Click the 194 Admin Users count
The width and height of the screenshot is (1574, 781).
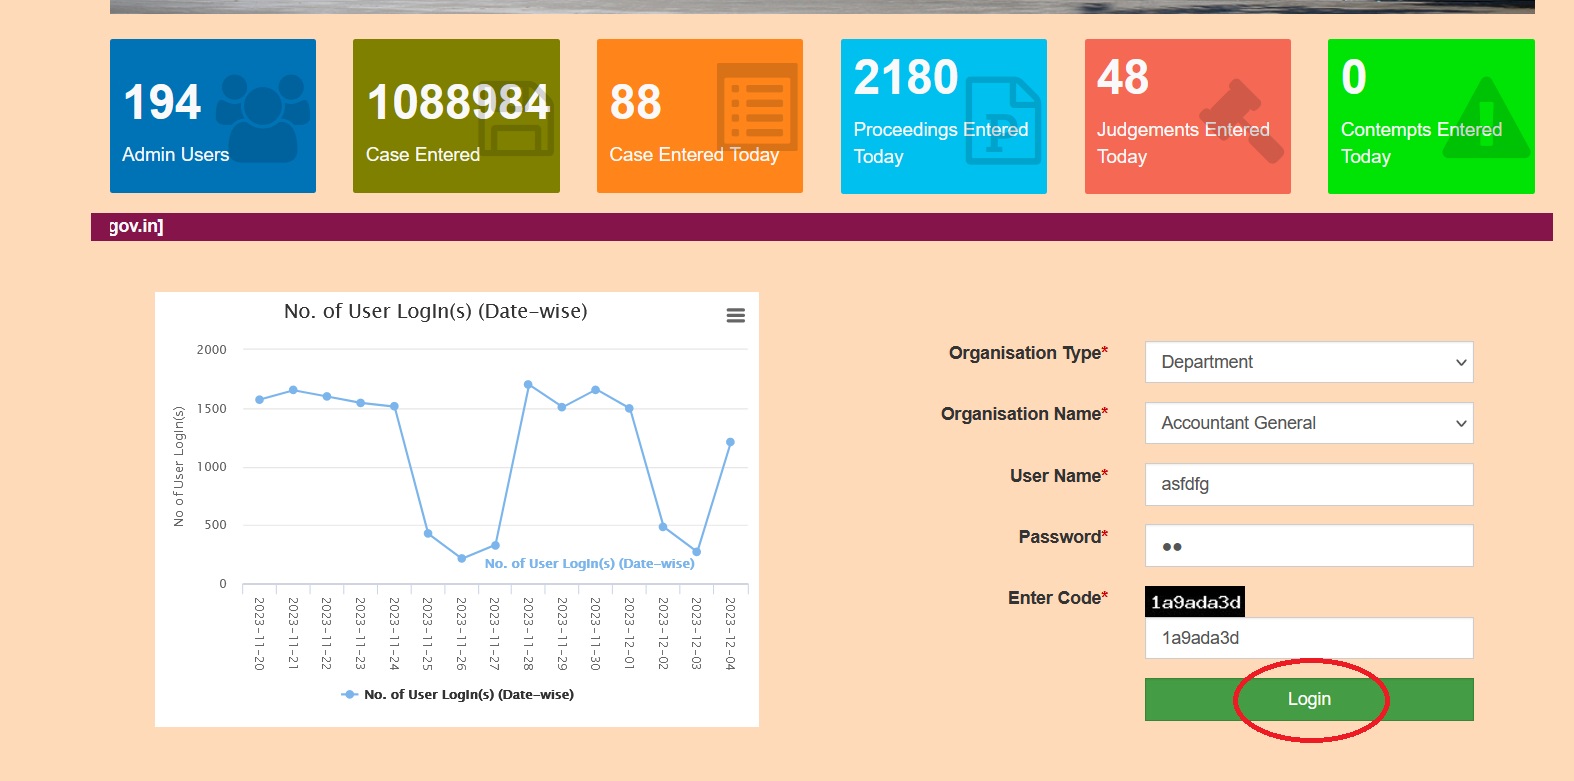(162, 103)
